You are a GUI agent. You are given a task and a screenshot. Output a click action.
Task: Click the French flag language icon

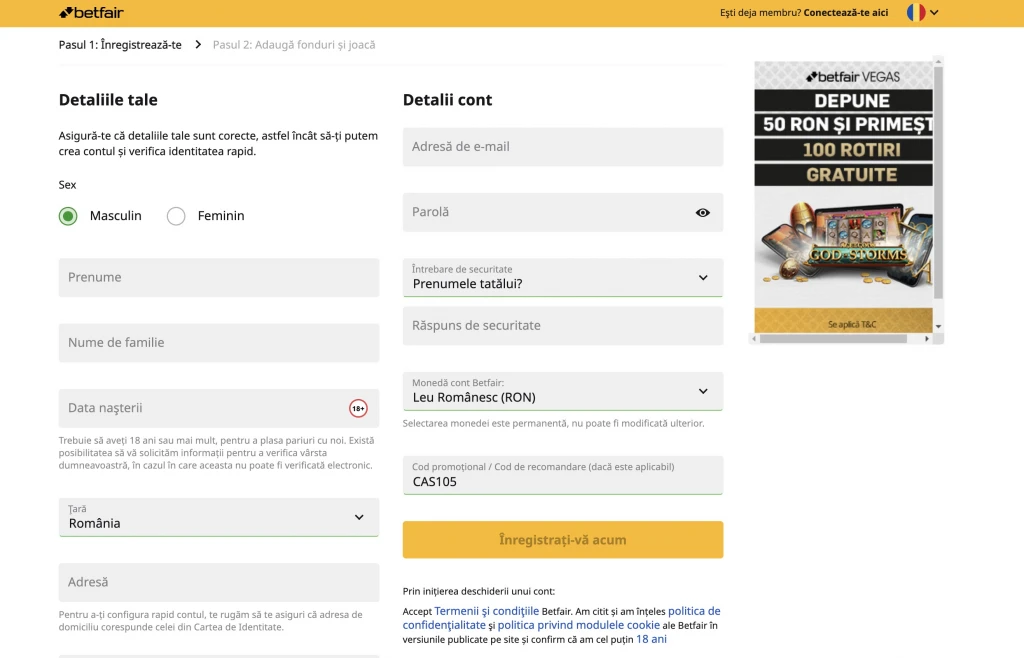tap(915, 13)
